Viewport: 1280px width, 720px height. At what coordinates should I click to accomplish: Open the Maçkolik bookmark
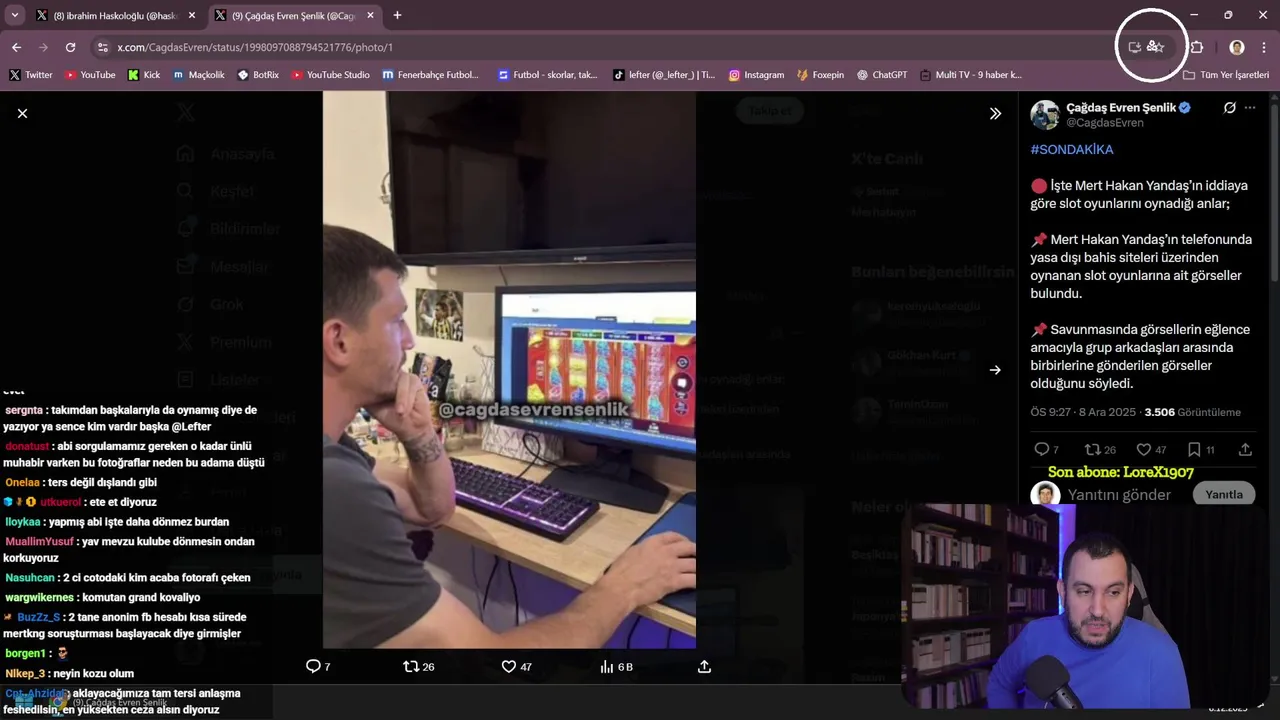(x=198, y=75)
